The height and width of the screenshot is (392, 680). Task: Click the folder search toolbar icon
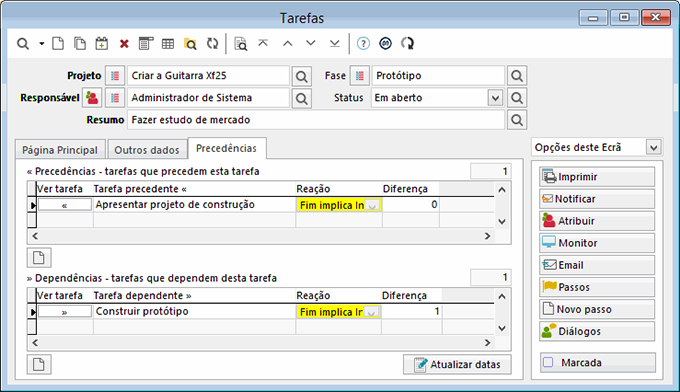pyautogui.click(x=190, y=43)
